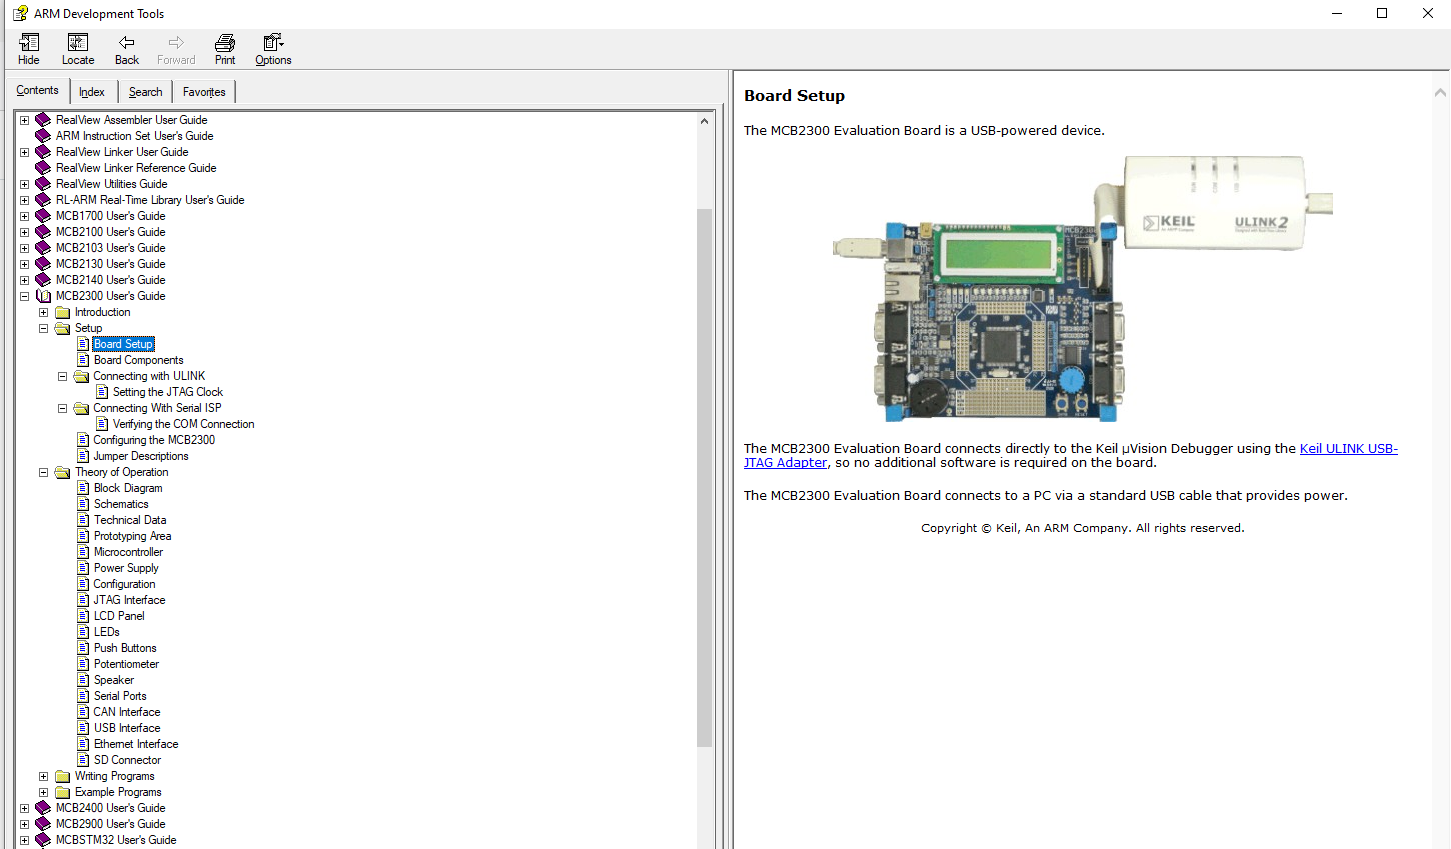
Task: Click the page icon beside USB Interface
Action: pos(83,728)
